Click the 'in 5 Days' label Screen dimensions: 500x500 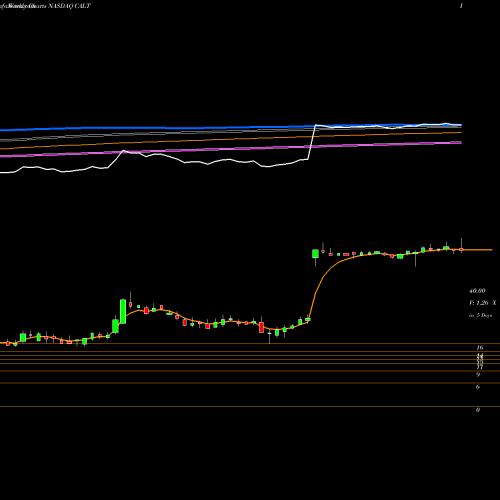pyautogui.click(x=480, y=315)
